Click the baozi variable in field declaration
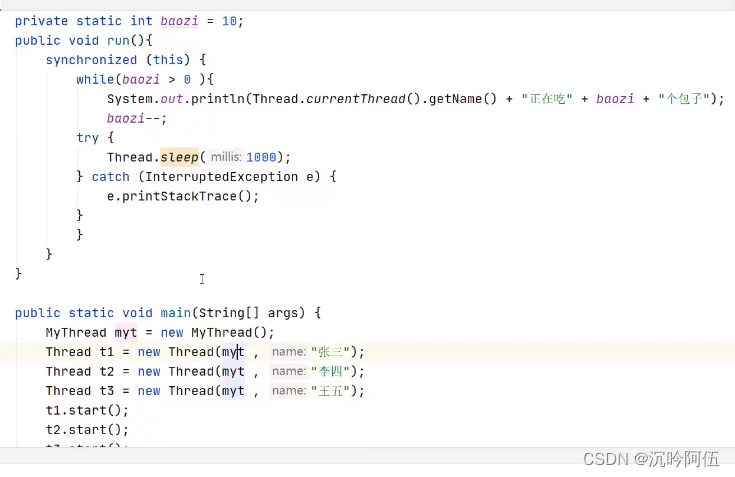Screen dimensions: 735x477 tap(179, 21)
